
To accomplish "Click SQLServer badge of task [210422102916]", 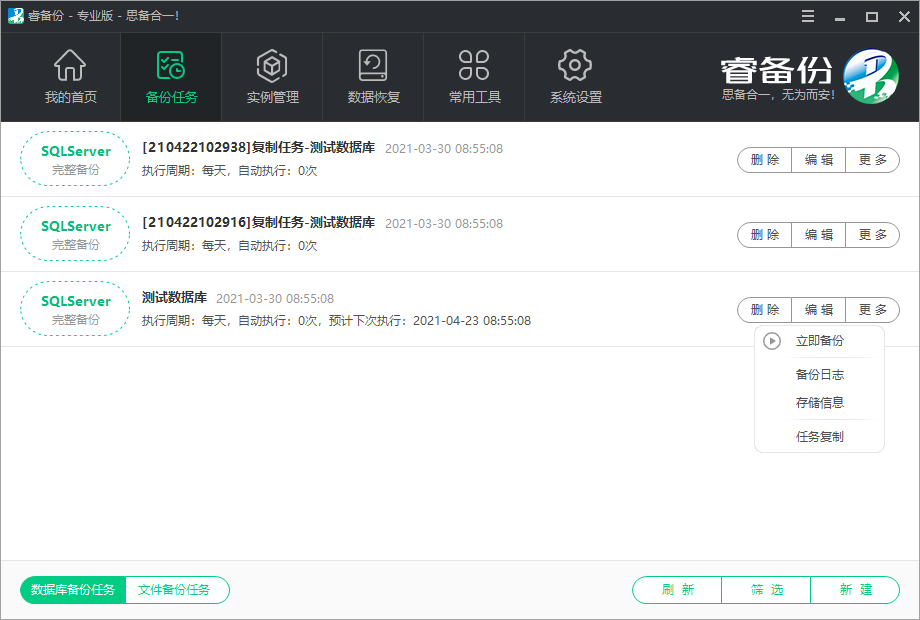I will coord(75,234).
